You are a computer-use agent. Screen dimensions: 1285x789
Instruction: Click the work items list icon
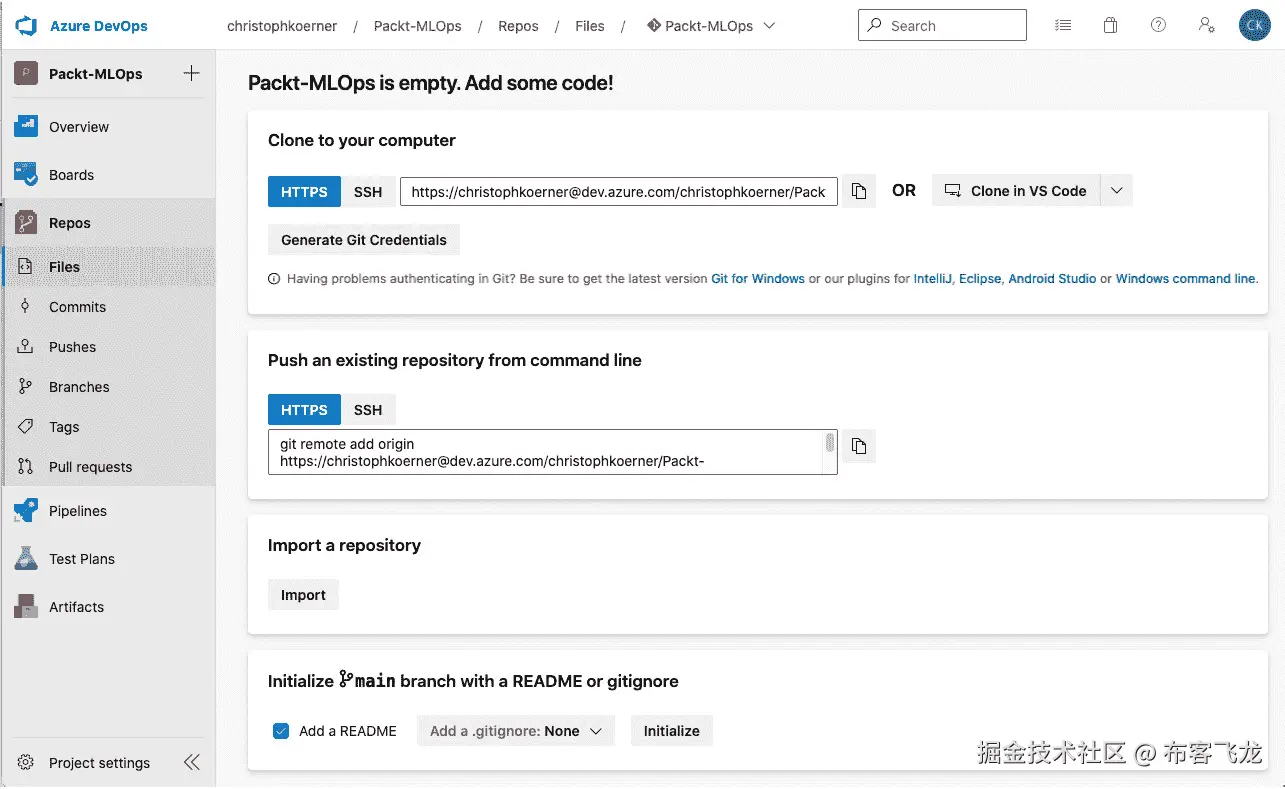coord(1063,26)
